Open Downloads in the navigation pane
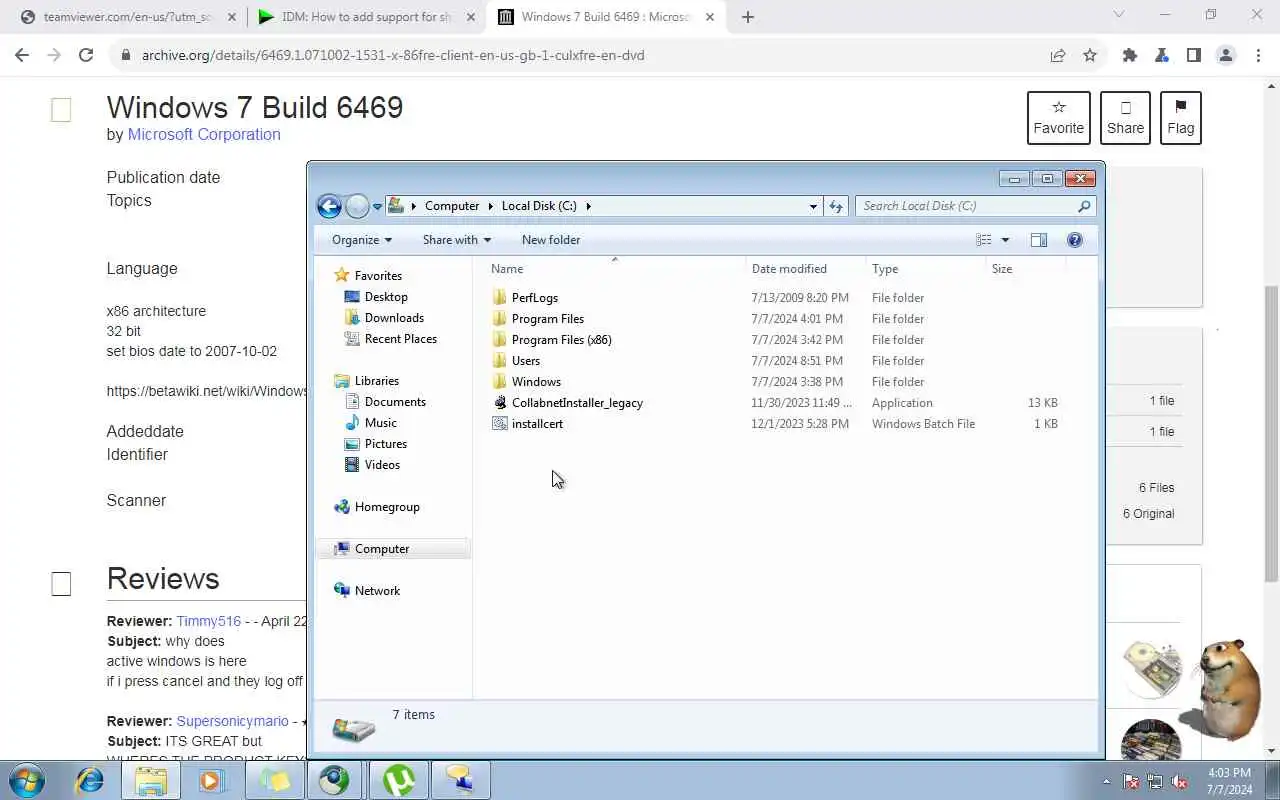 [x=394, y=318]
